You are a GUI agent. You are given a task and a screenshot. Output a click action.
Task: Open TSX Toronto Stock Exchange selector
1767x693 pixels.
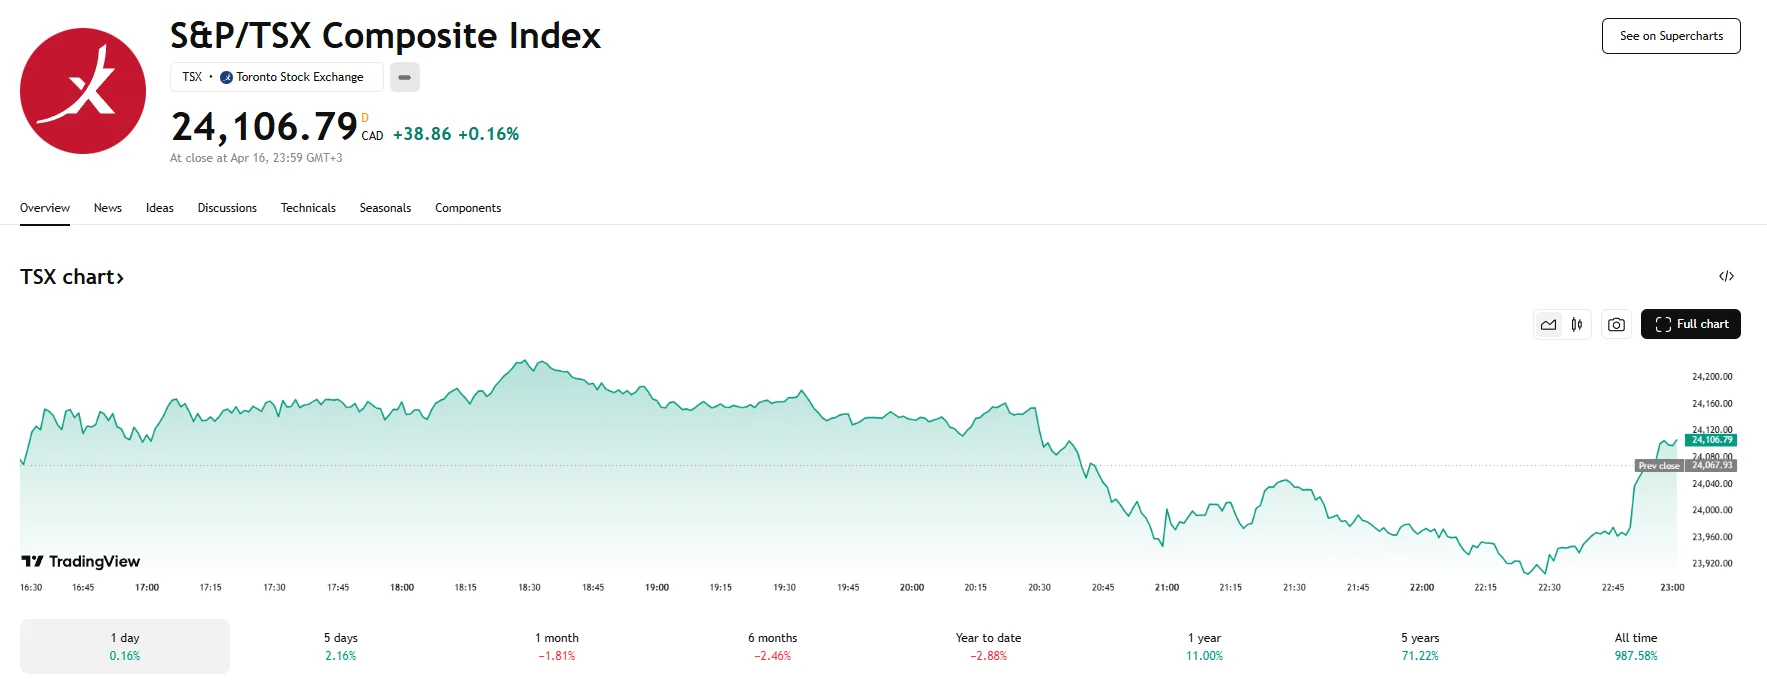pos(276,77)
